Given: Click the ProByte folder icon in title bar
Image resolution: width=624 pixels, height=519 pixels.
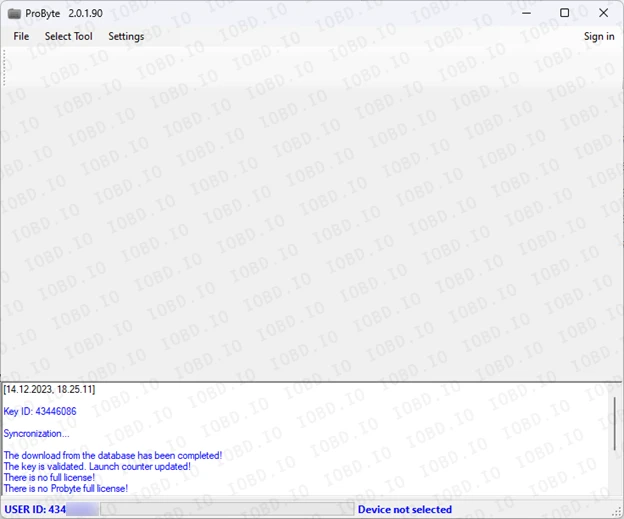Looking at the screenshot, I should [14, 14].
